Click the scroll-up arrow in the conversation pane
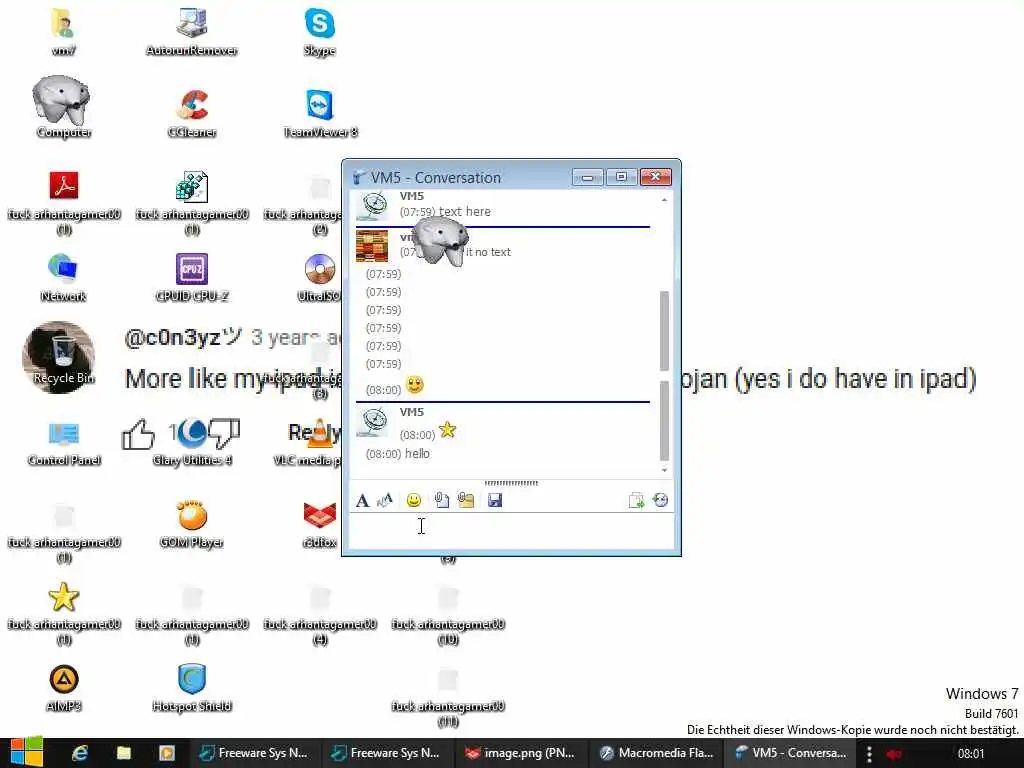The height and width of the screenshot is (768, 1024). pyautogui.click(x=664, y=200)
